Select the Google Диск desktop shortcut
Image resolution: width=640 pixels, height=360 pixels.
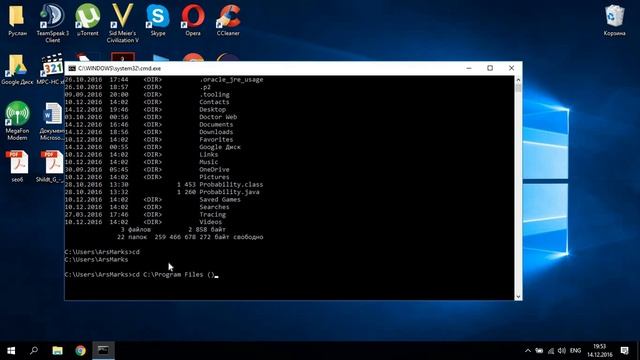click(17, 69)
